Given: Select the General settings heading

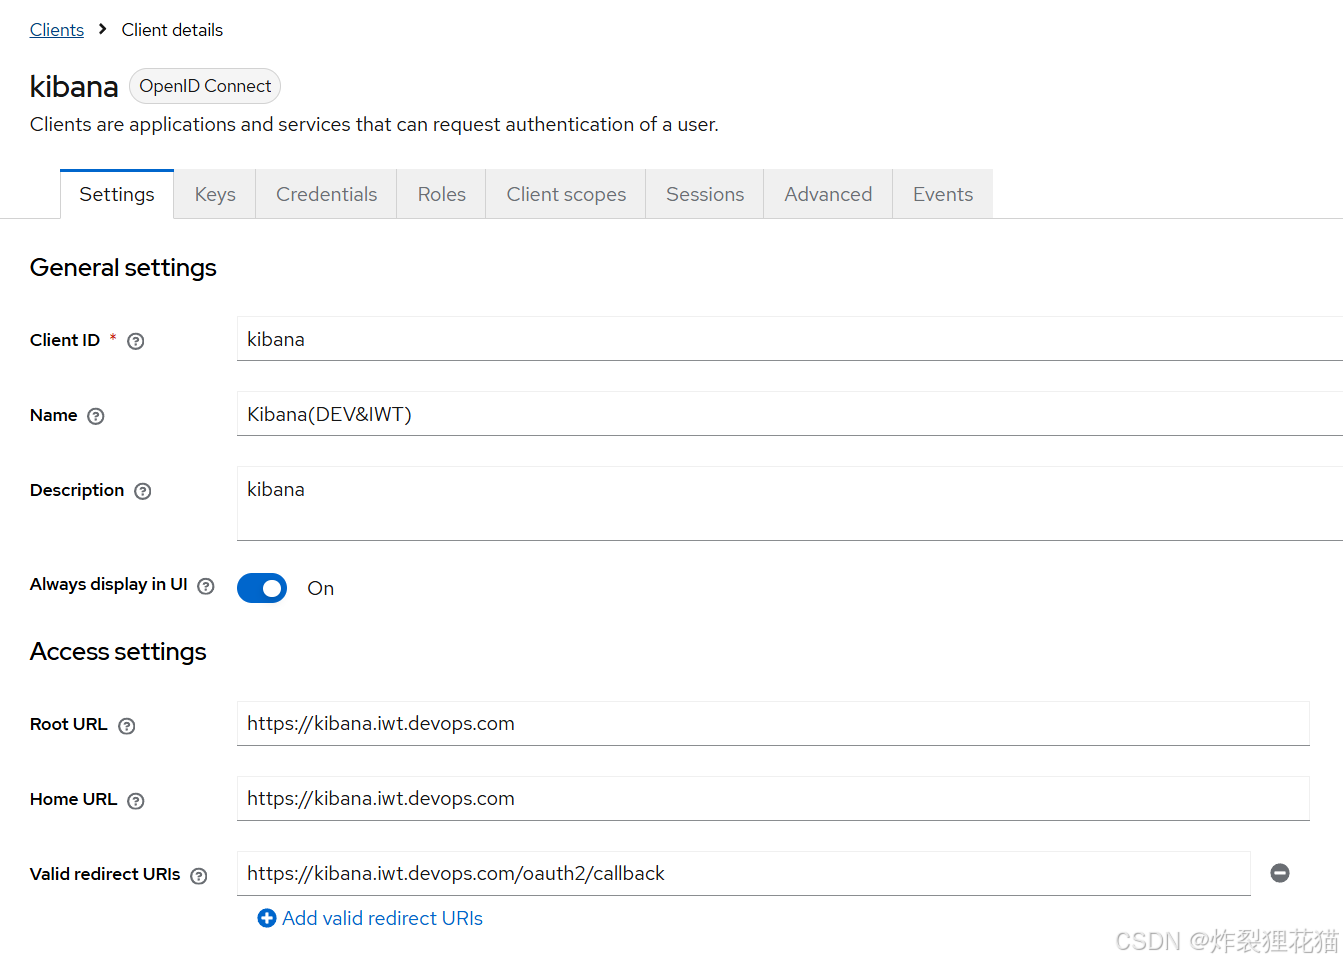Looking at the screenshot, I should tap(123, 268).
